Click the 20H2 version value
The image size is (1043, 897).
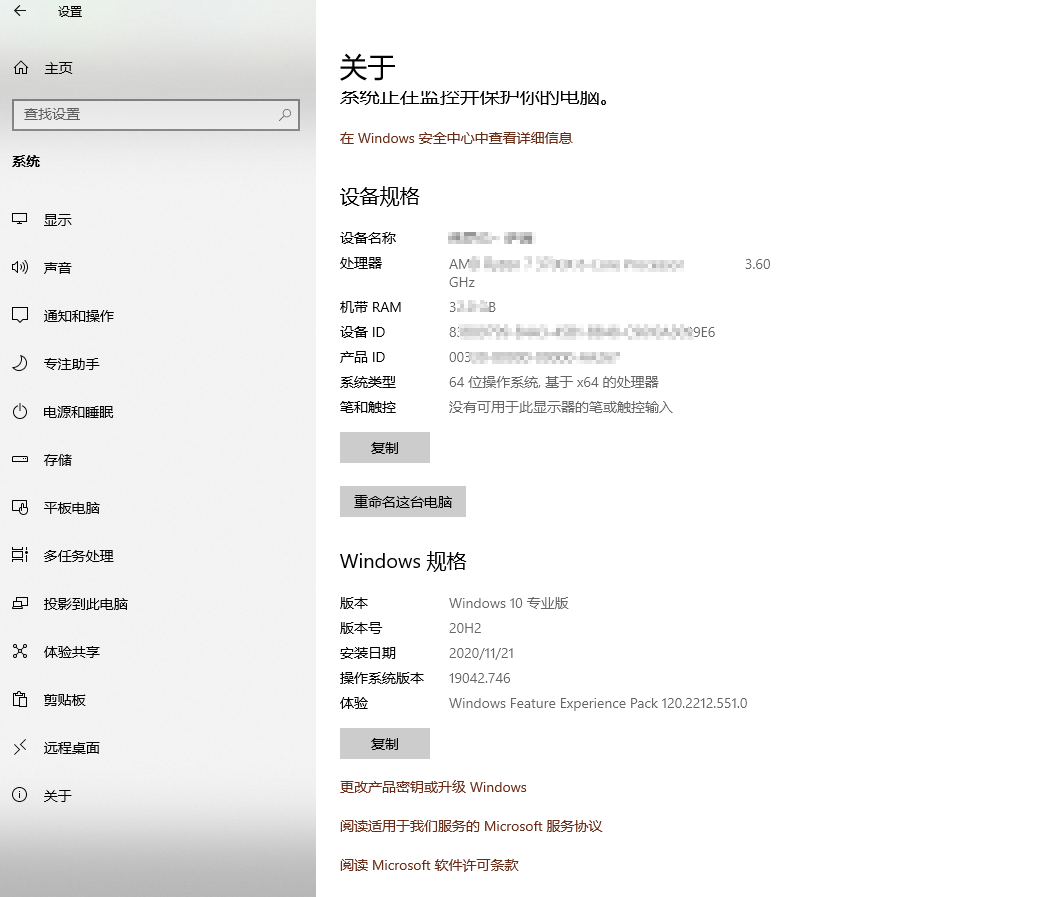(465, 628)
